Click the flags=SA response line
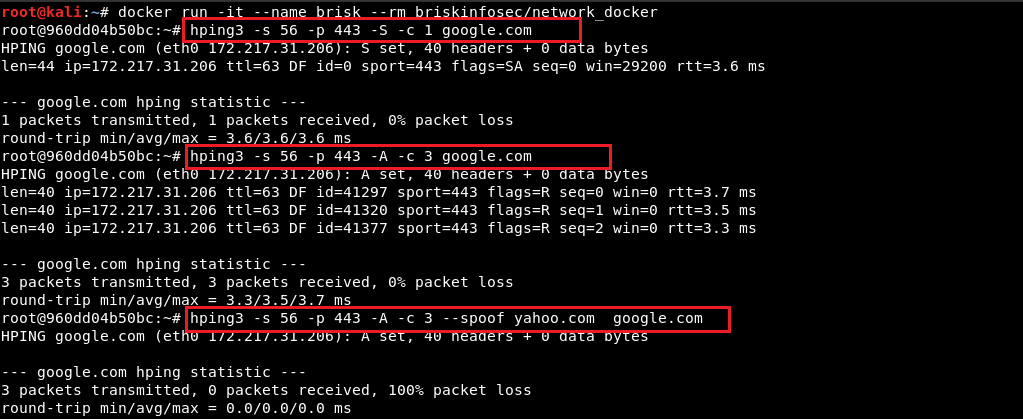The image size is (1023, 419). coord(383,67)
